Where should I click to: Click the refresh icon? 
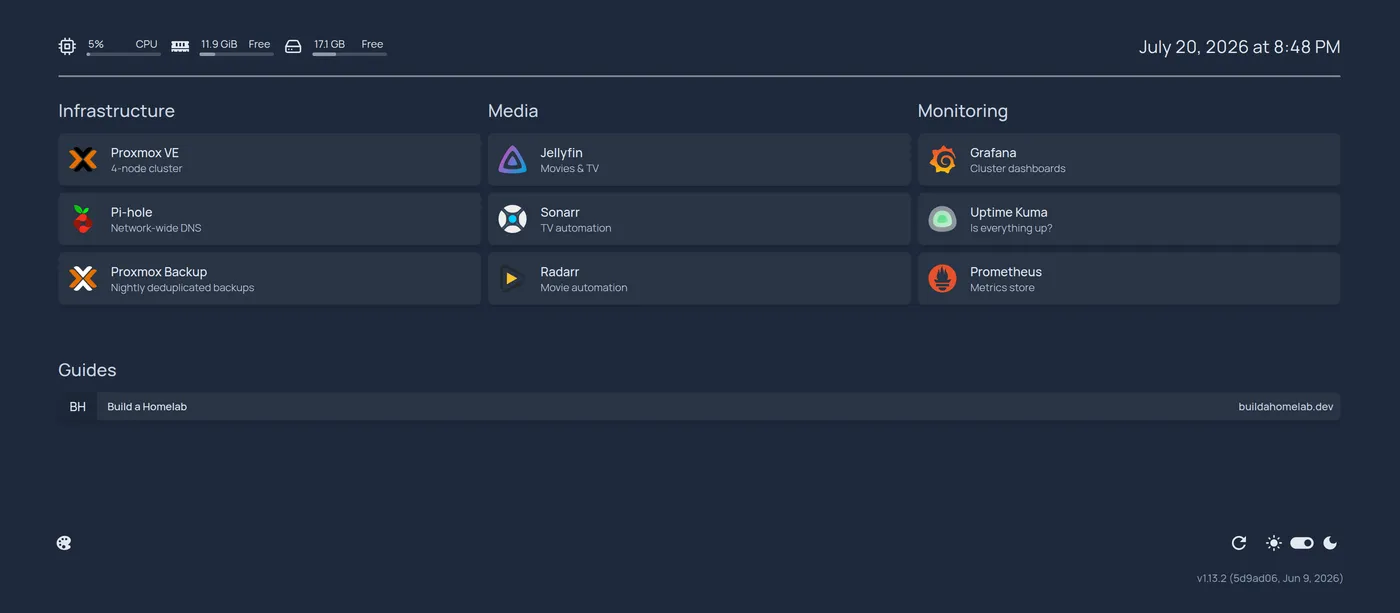coord(1239,543)
